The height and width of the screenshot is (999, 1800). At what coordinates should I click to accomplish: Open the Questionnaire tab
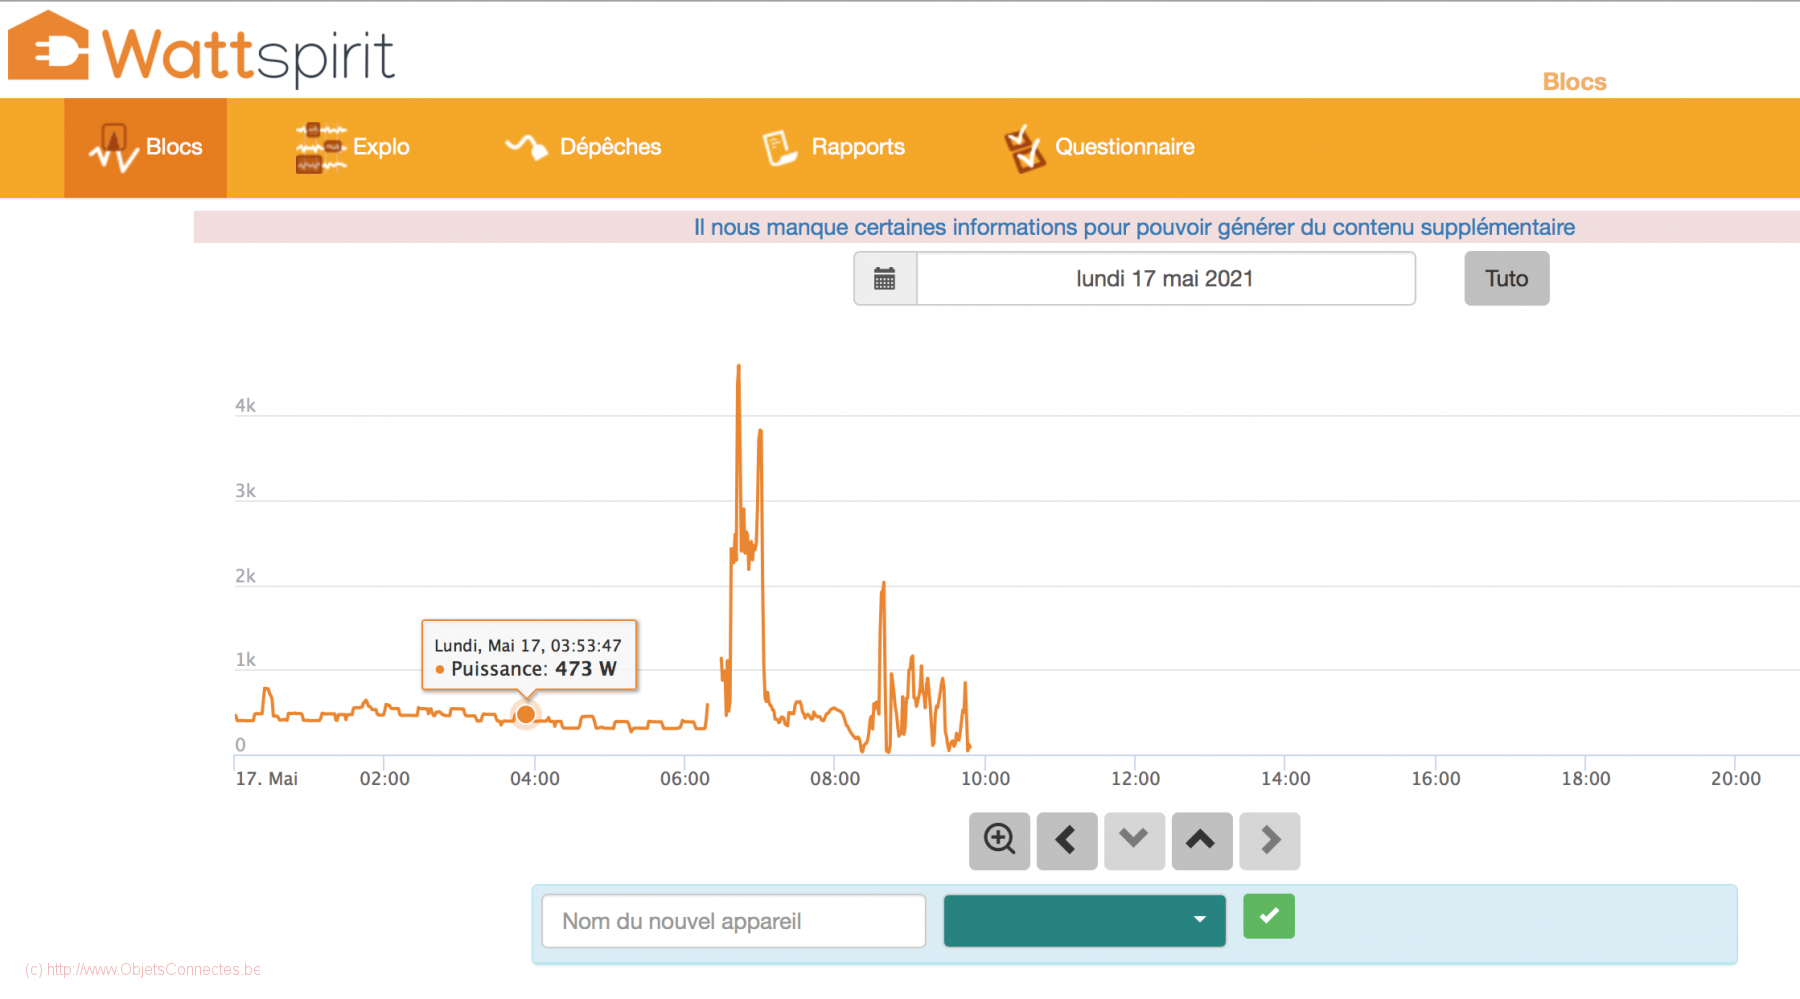tap(1100, 148)
